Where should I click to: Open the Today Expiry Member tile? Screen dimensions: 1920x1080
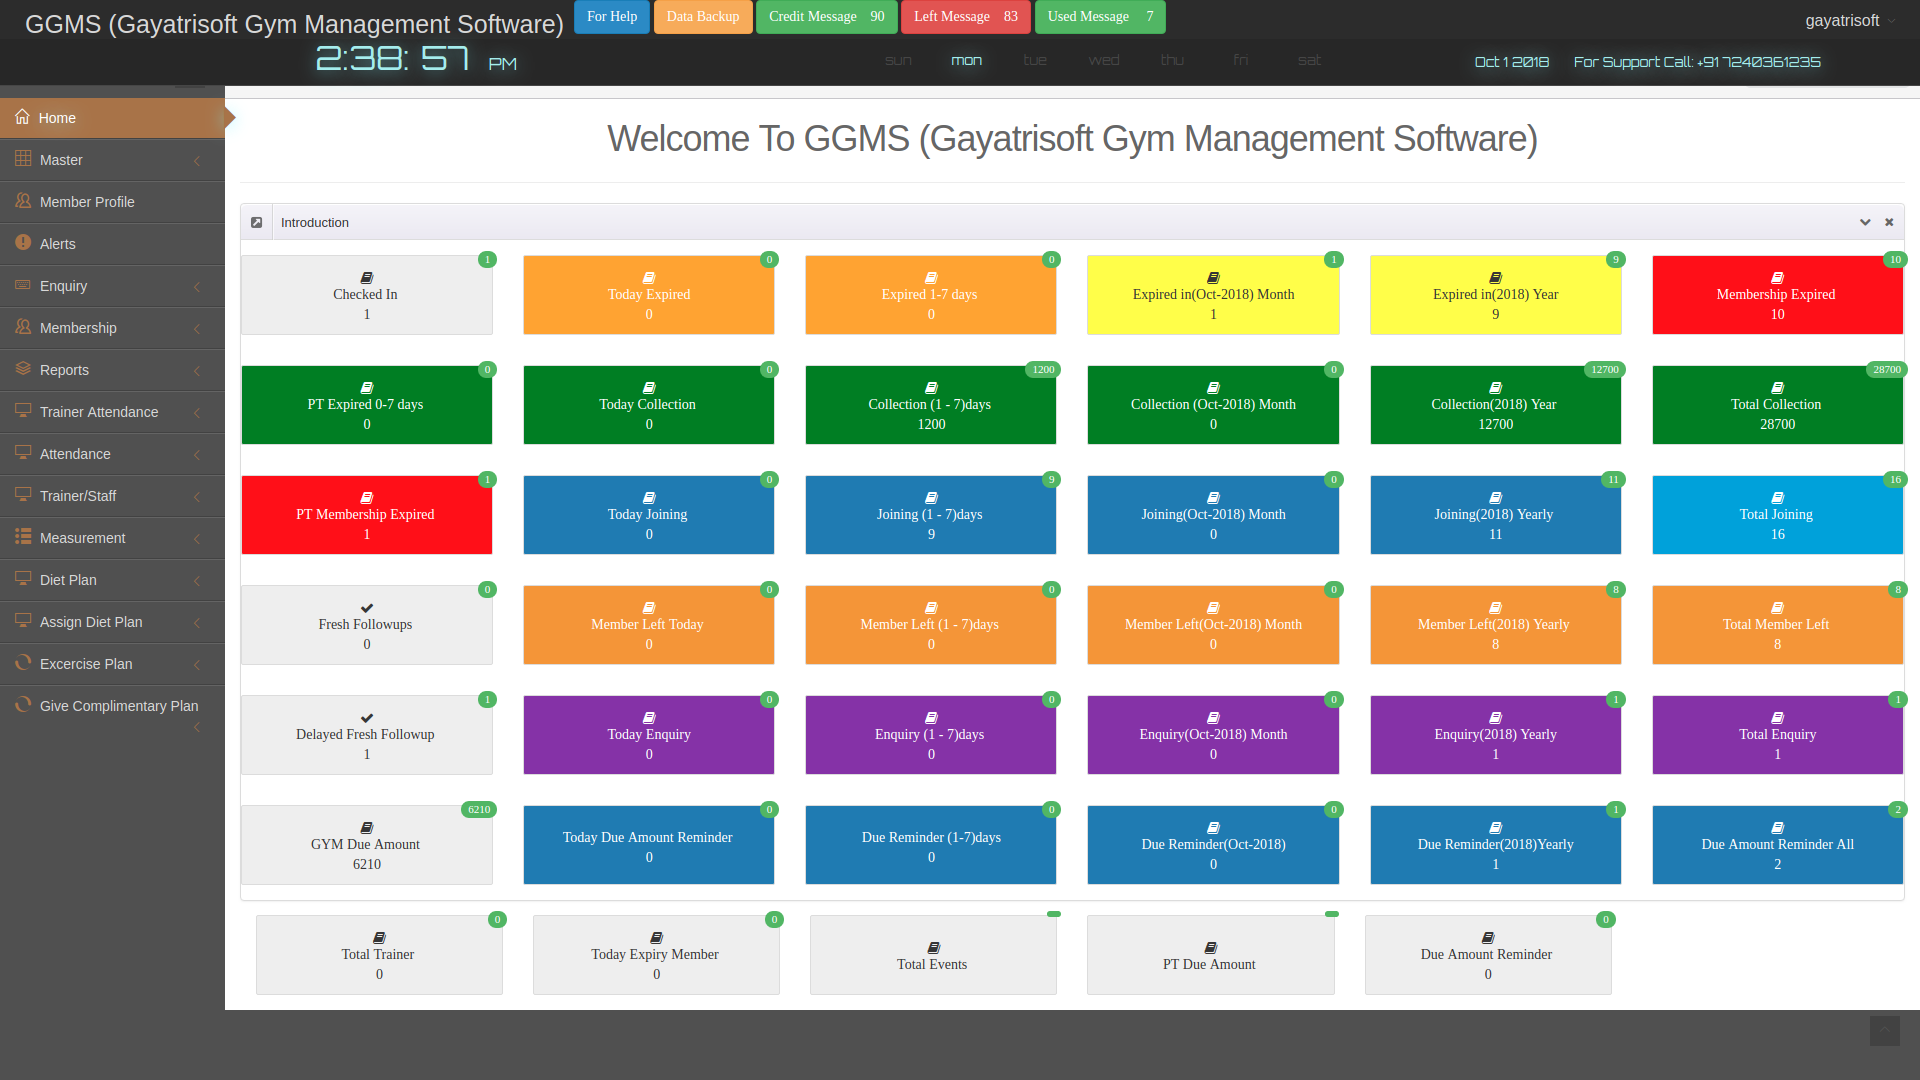pyautogui.click(x=656, y=955)
